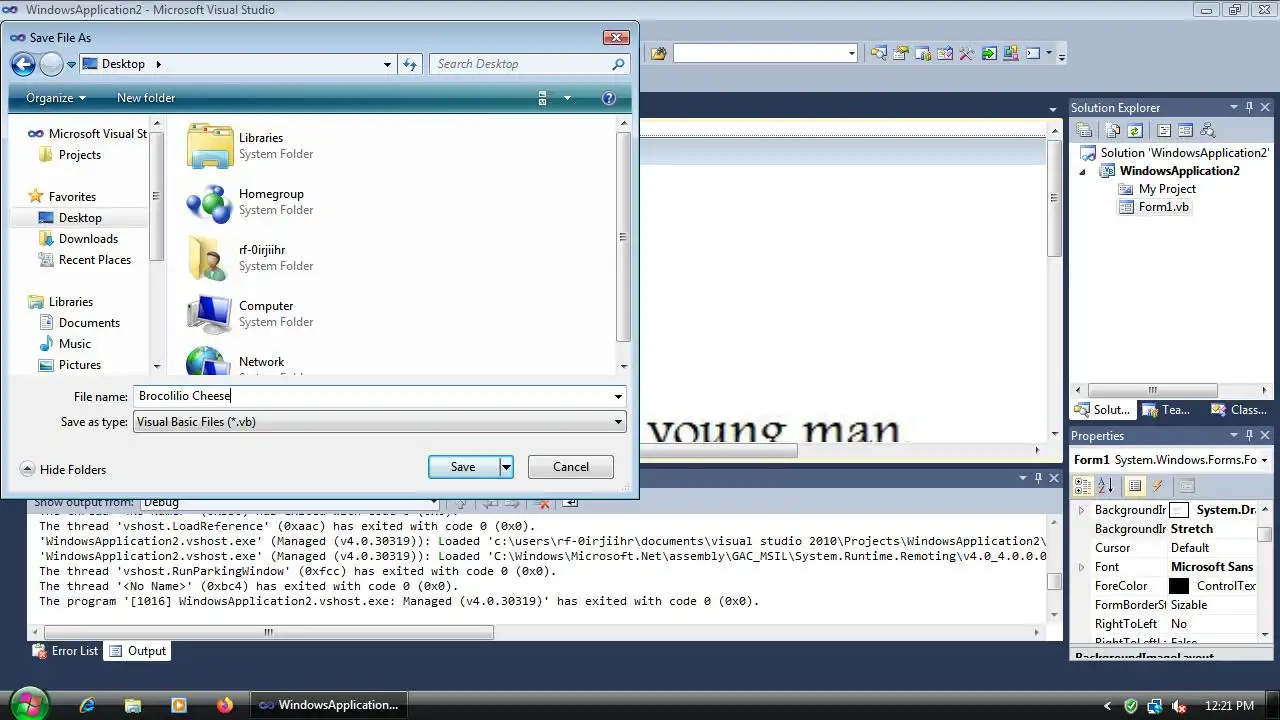Click in the File name text field

(372, 396)
